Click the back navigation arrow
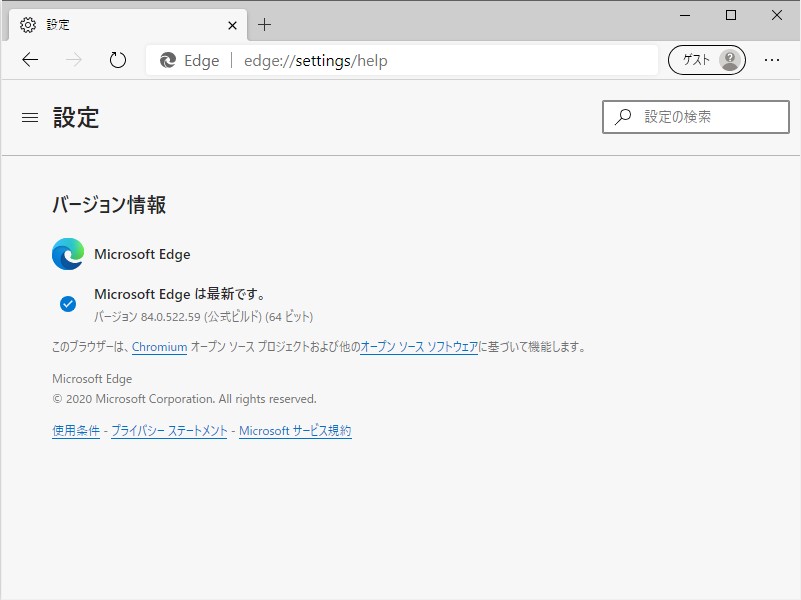801x600 pixels. (x=29, y=60)
